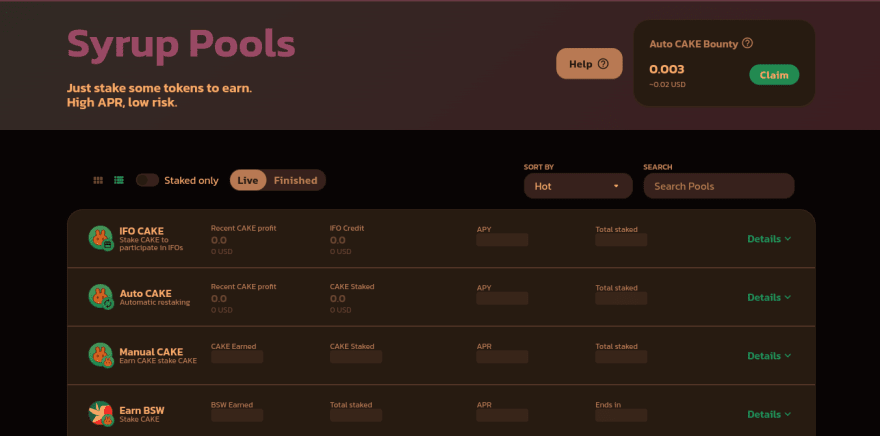Expand Details for Manual CAKE pool
The image size is (880, 436).
tap(769, 355)
